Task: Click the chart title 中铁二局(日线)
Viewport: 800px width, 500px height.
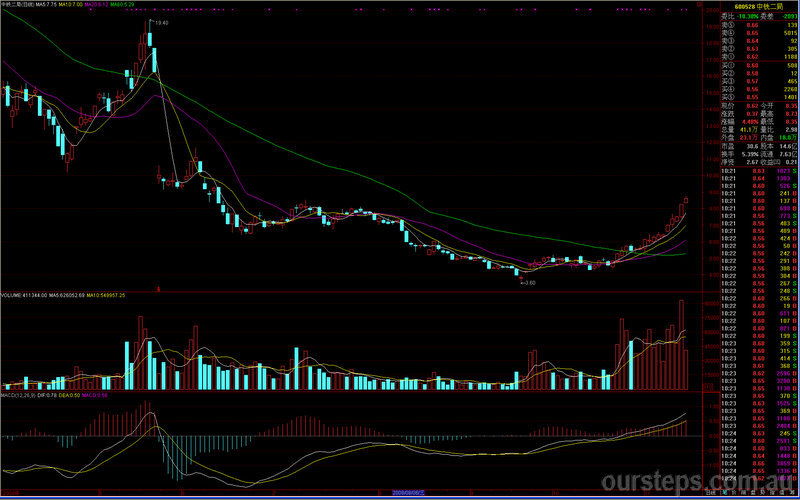Action: tap(18, 5)
